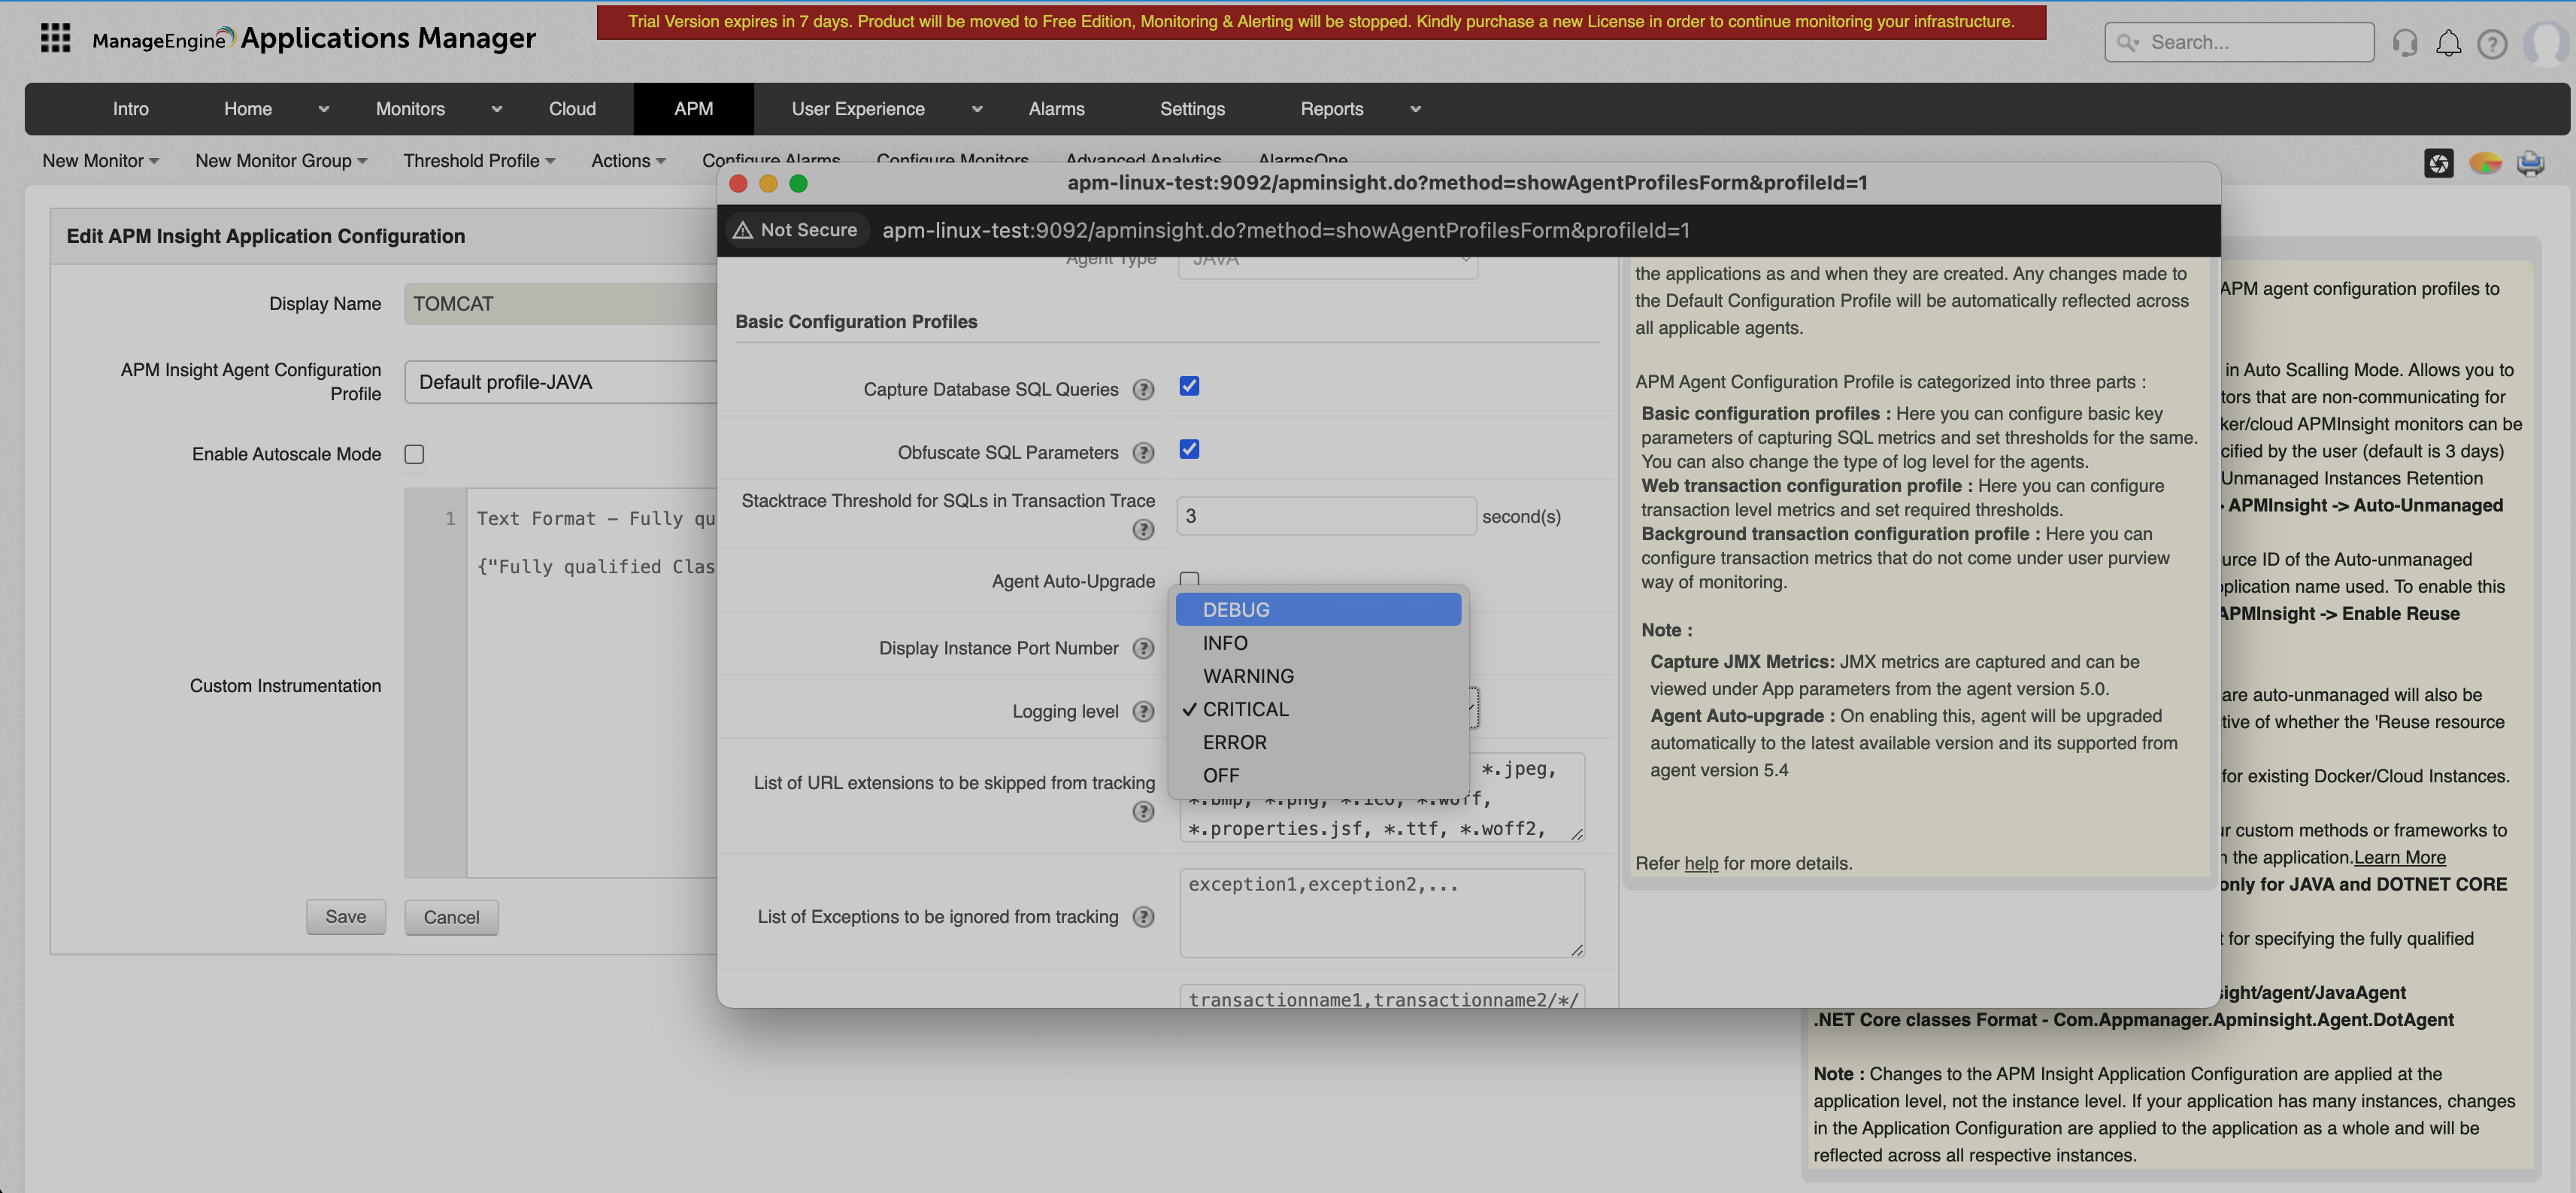Toggle the Obfuscate SQL Parameters checkbox

coord(1189,449)
